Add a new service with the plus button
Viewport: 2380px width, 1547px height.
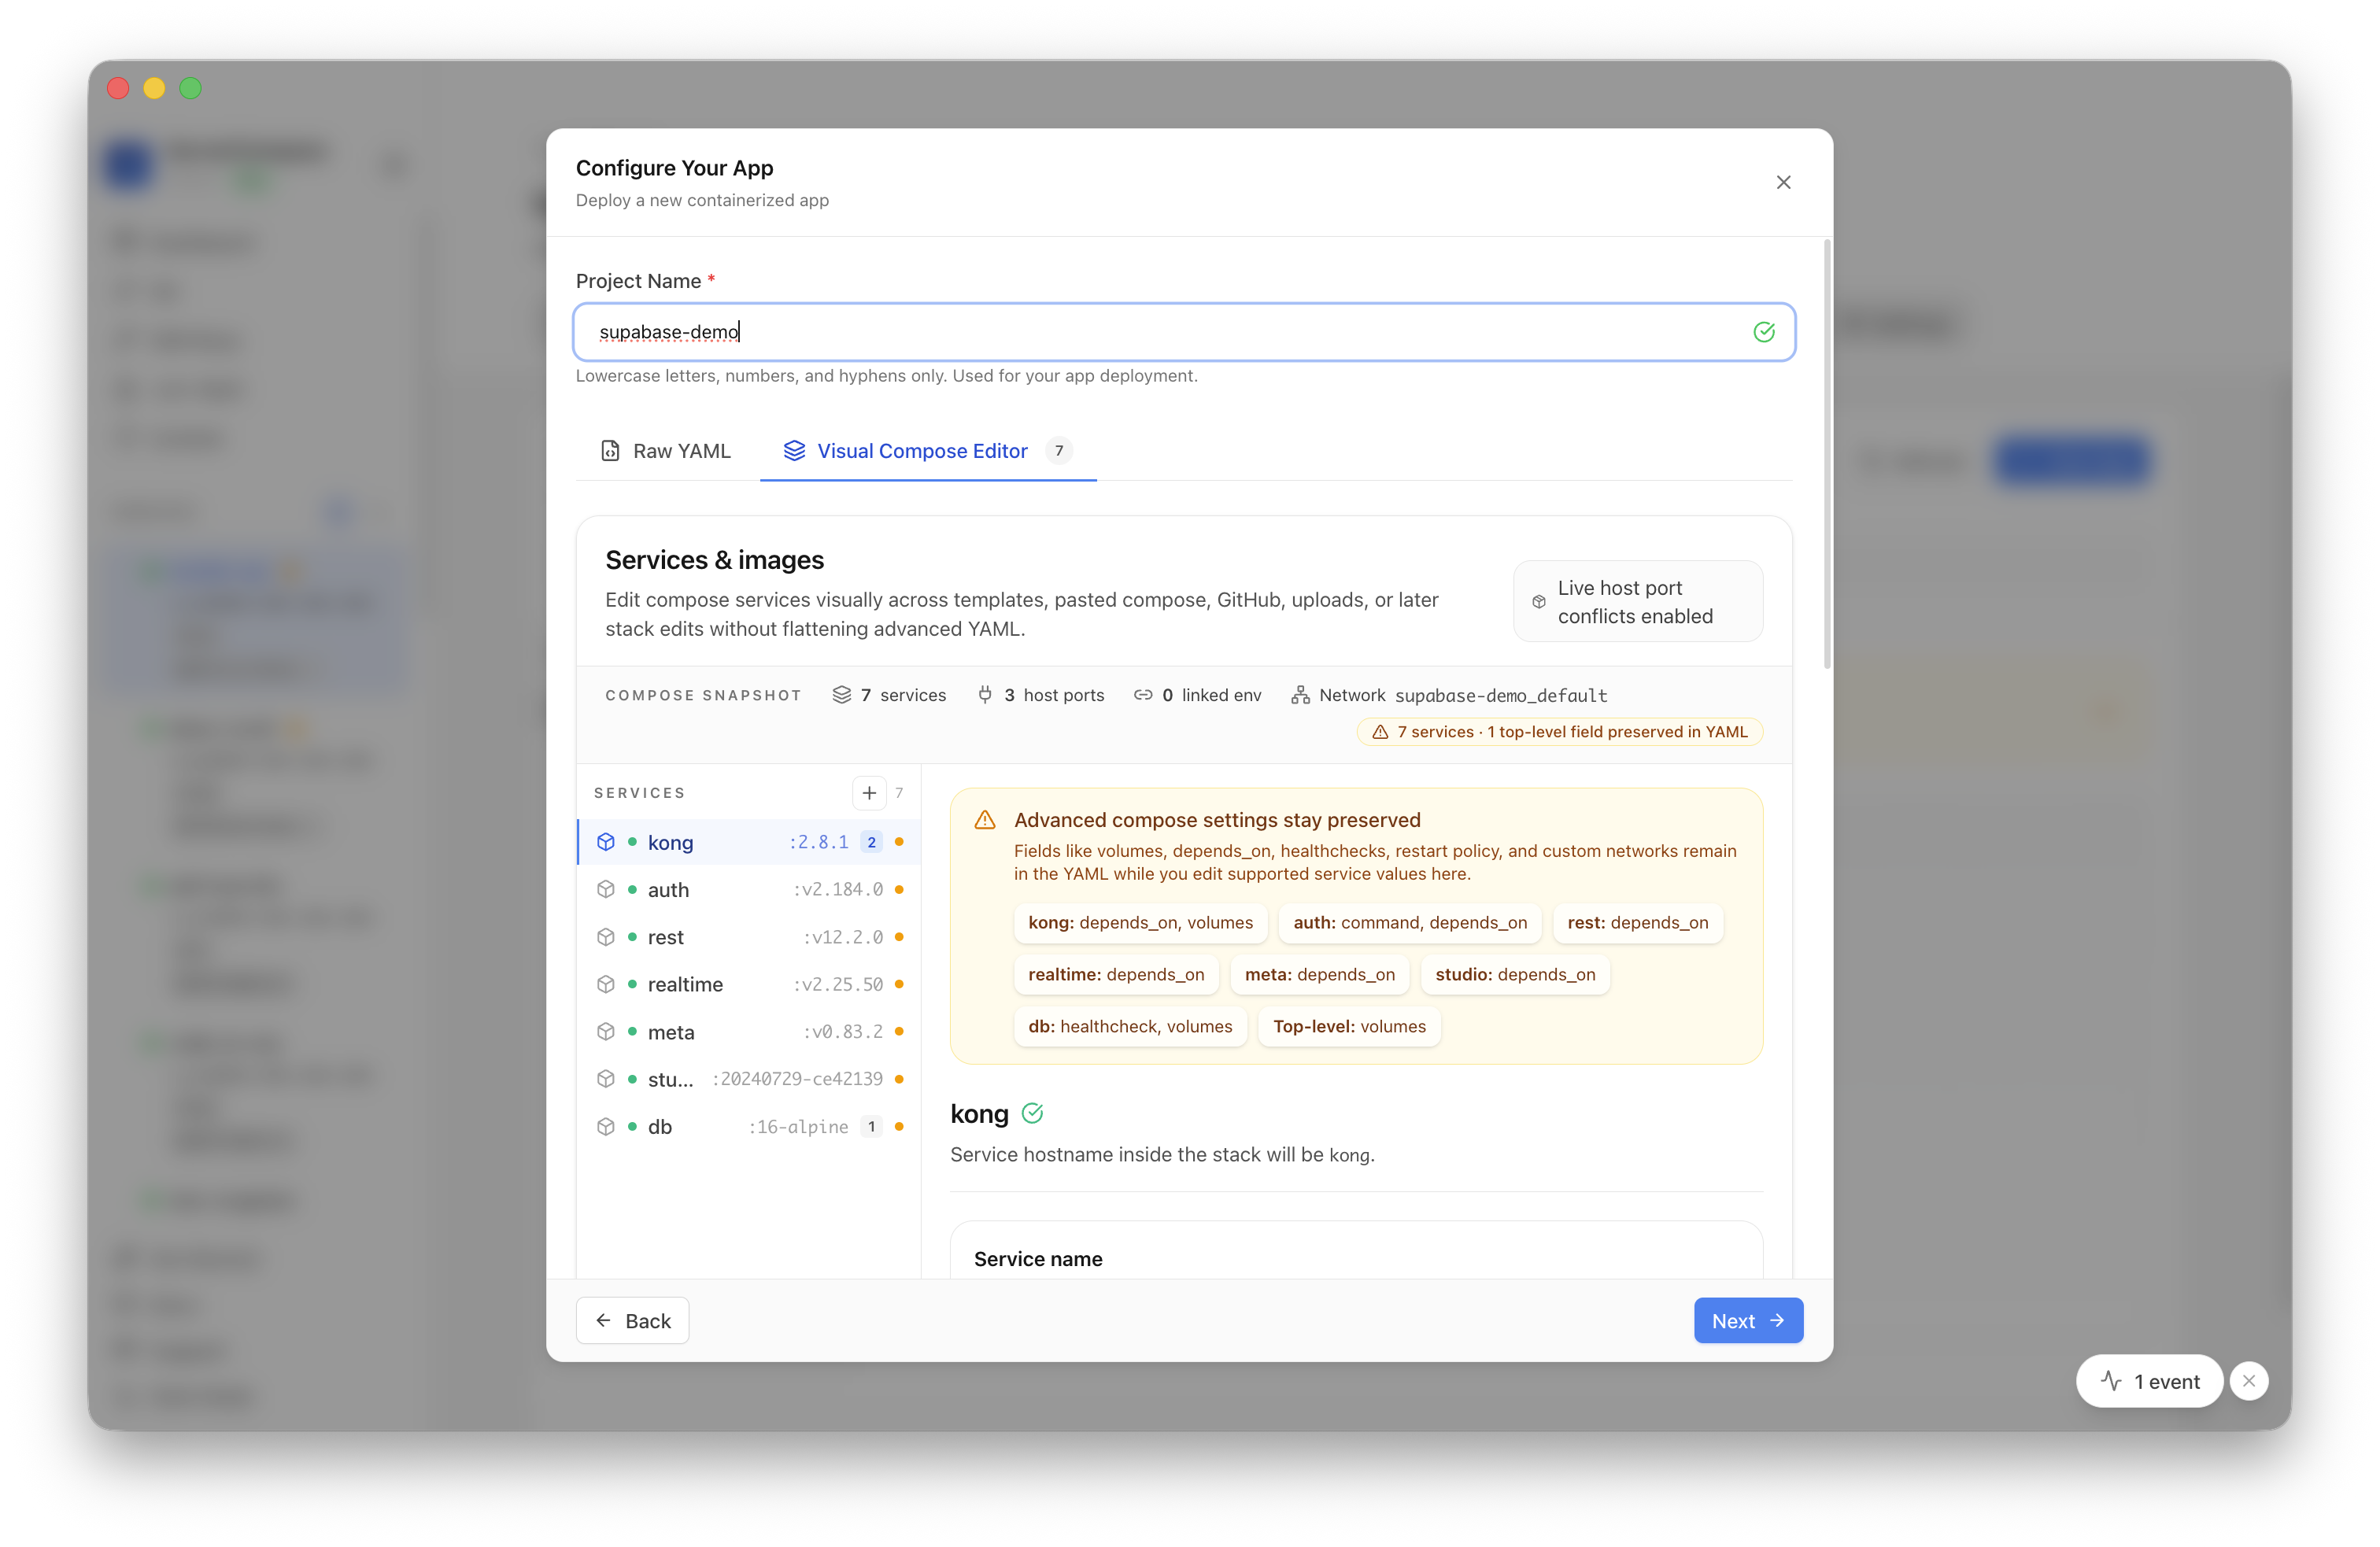[869, 793]
